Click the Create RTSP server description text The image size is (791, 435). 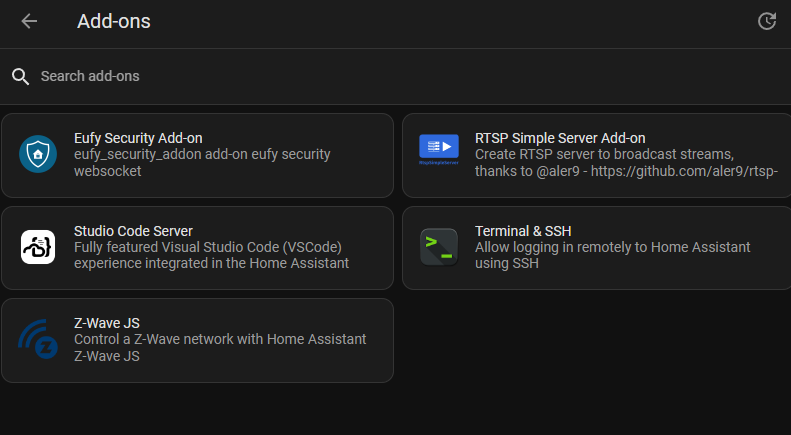[626, 162]
